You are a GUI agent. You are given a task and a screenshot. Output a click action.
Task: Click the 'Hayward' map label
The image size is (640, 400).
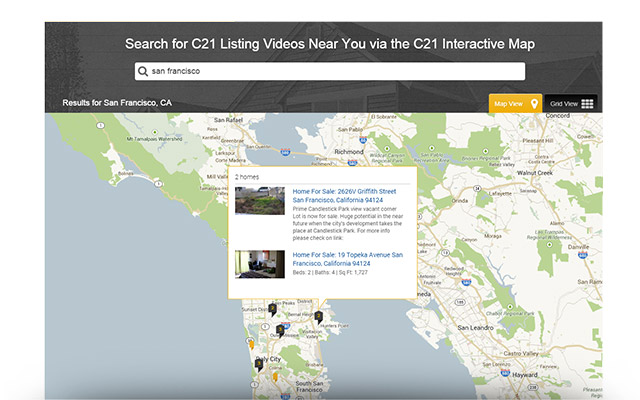click(x=525, y=374)
